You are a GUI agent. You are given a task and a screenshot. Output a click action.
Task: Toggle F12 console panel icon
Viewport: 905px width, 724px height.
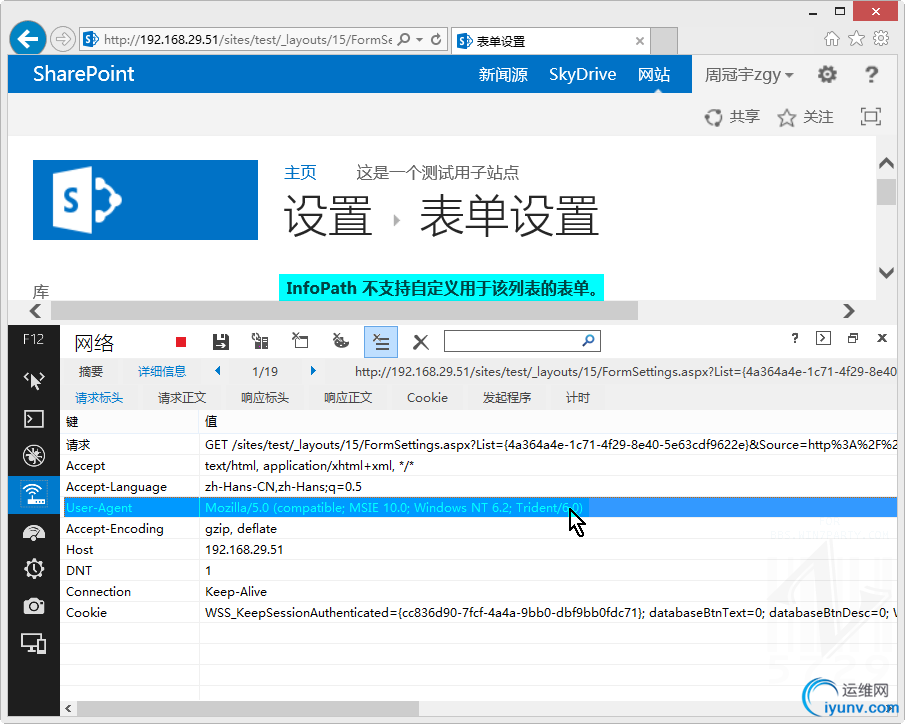[823, 338]
